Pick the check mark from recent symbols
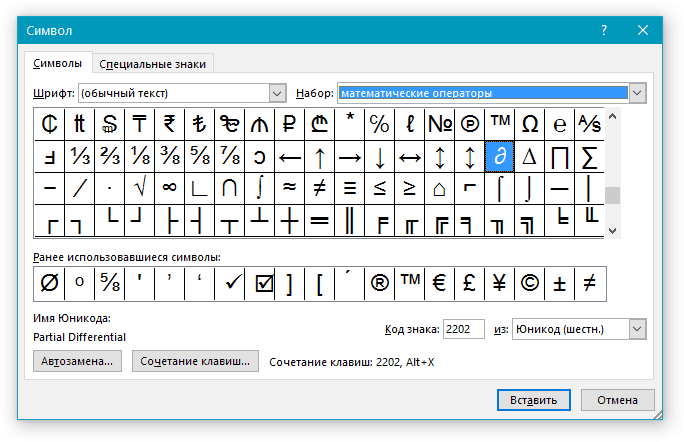This screenshot has width=684, height=442. [229, 284]
